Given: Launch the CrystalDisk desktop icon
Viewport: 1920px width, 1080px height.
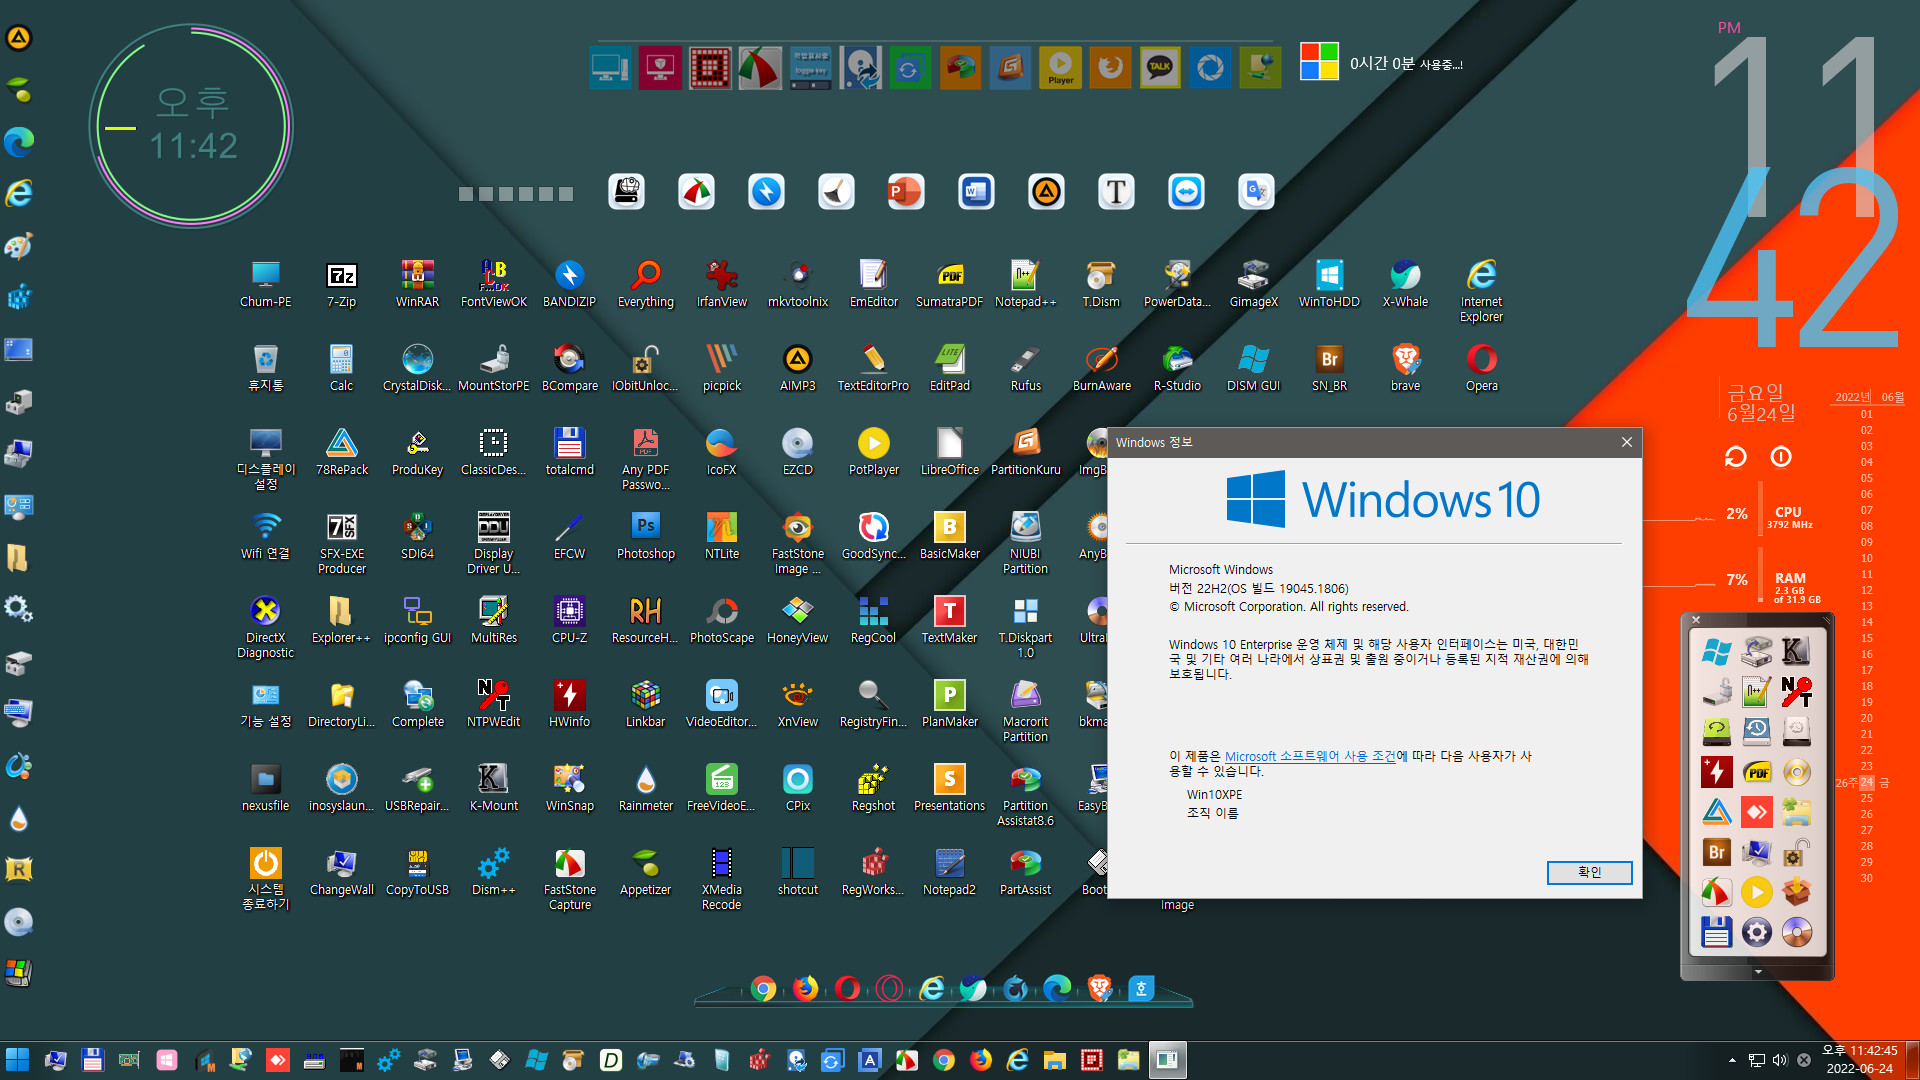Looking at the screenshot, I should (417, 368).
